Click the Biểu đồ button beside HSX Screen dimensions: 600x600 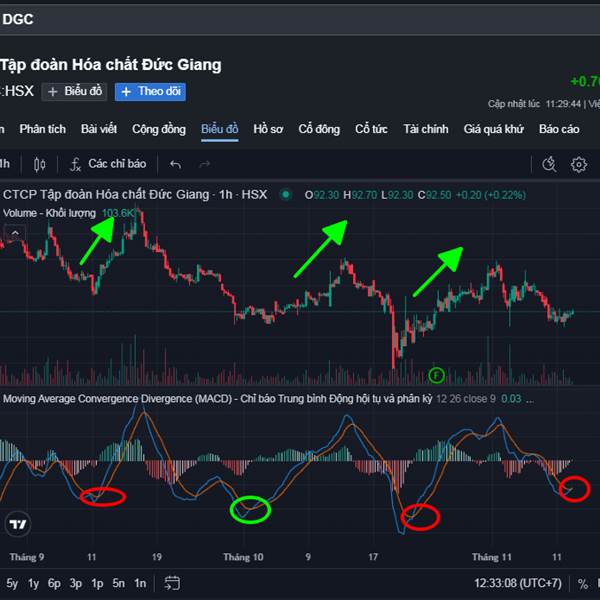75,91
